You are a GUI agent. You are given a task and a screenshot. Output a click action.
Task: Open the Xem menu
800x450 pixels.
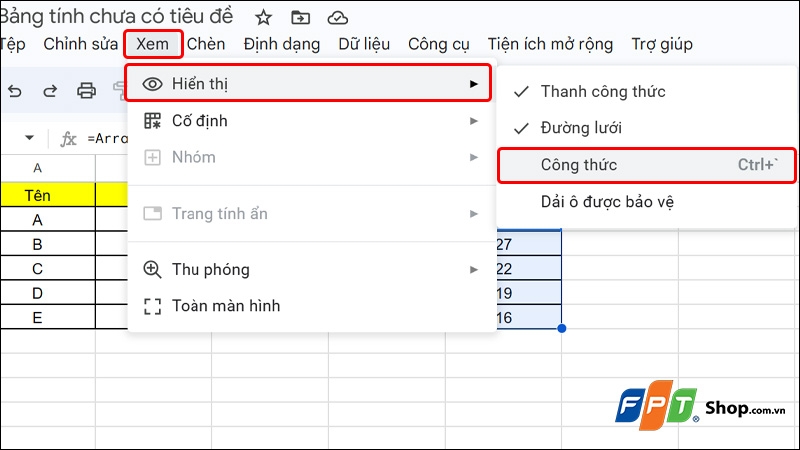point(153,44)
